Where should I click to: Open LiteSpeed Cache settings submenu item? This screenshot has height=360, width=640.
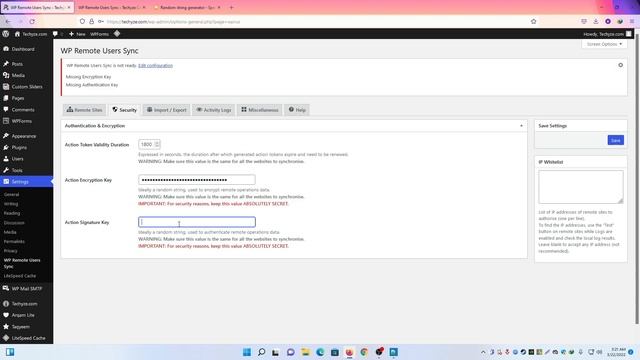pos(20,276)
